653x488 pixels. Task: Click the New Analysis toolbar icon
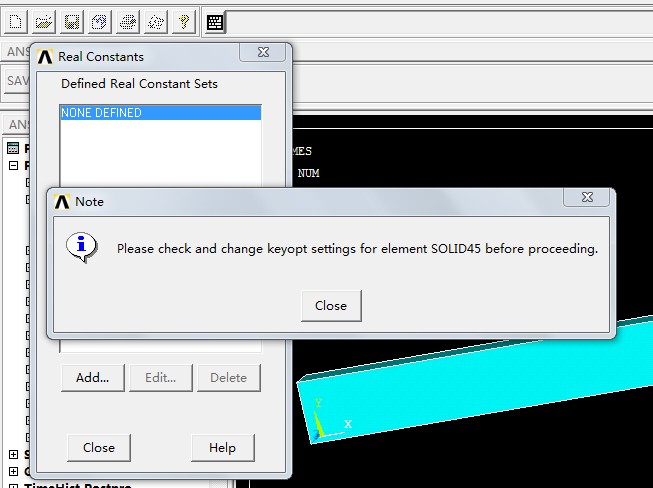(x=15, y=22)
